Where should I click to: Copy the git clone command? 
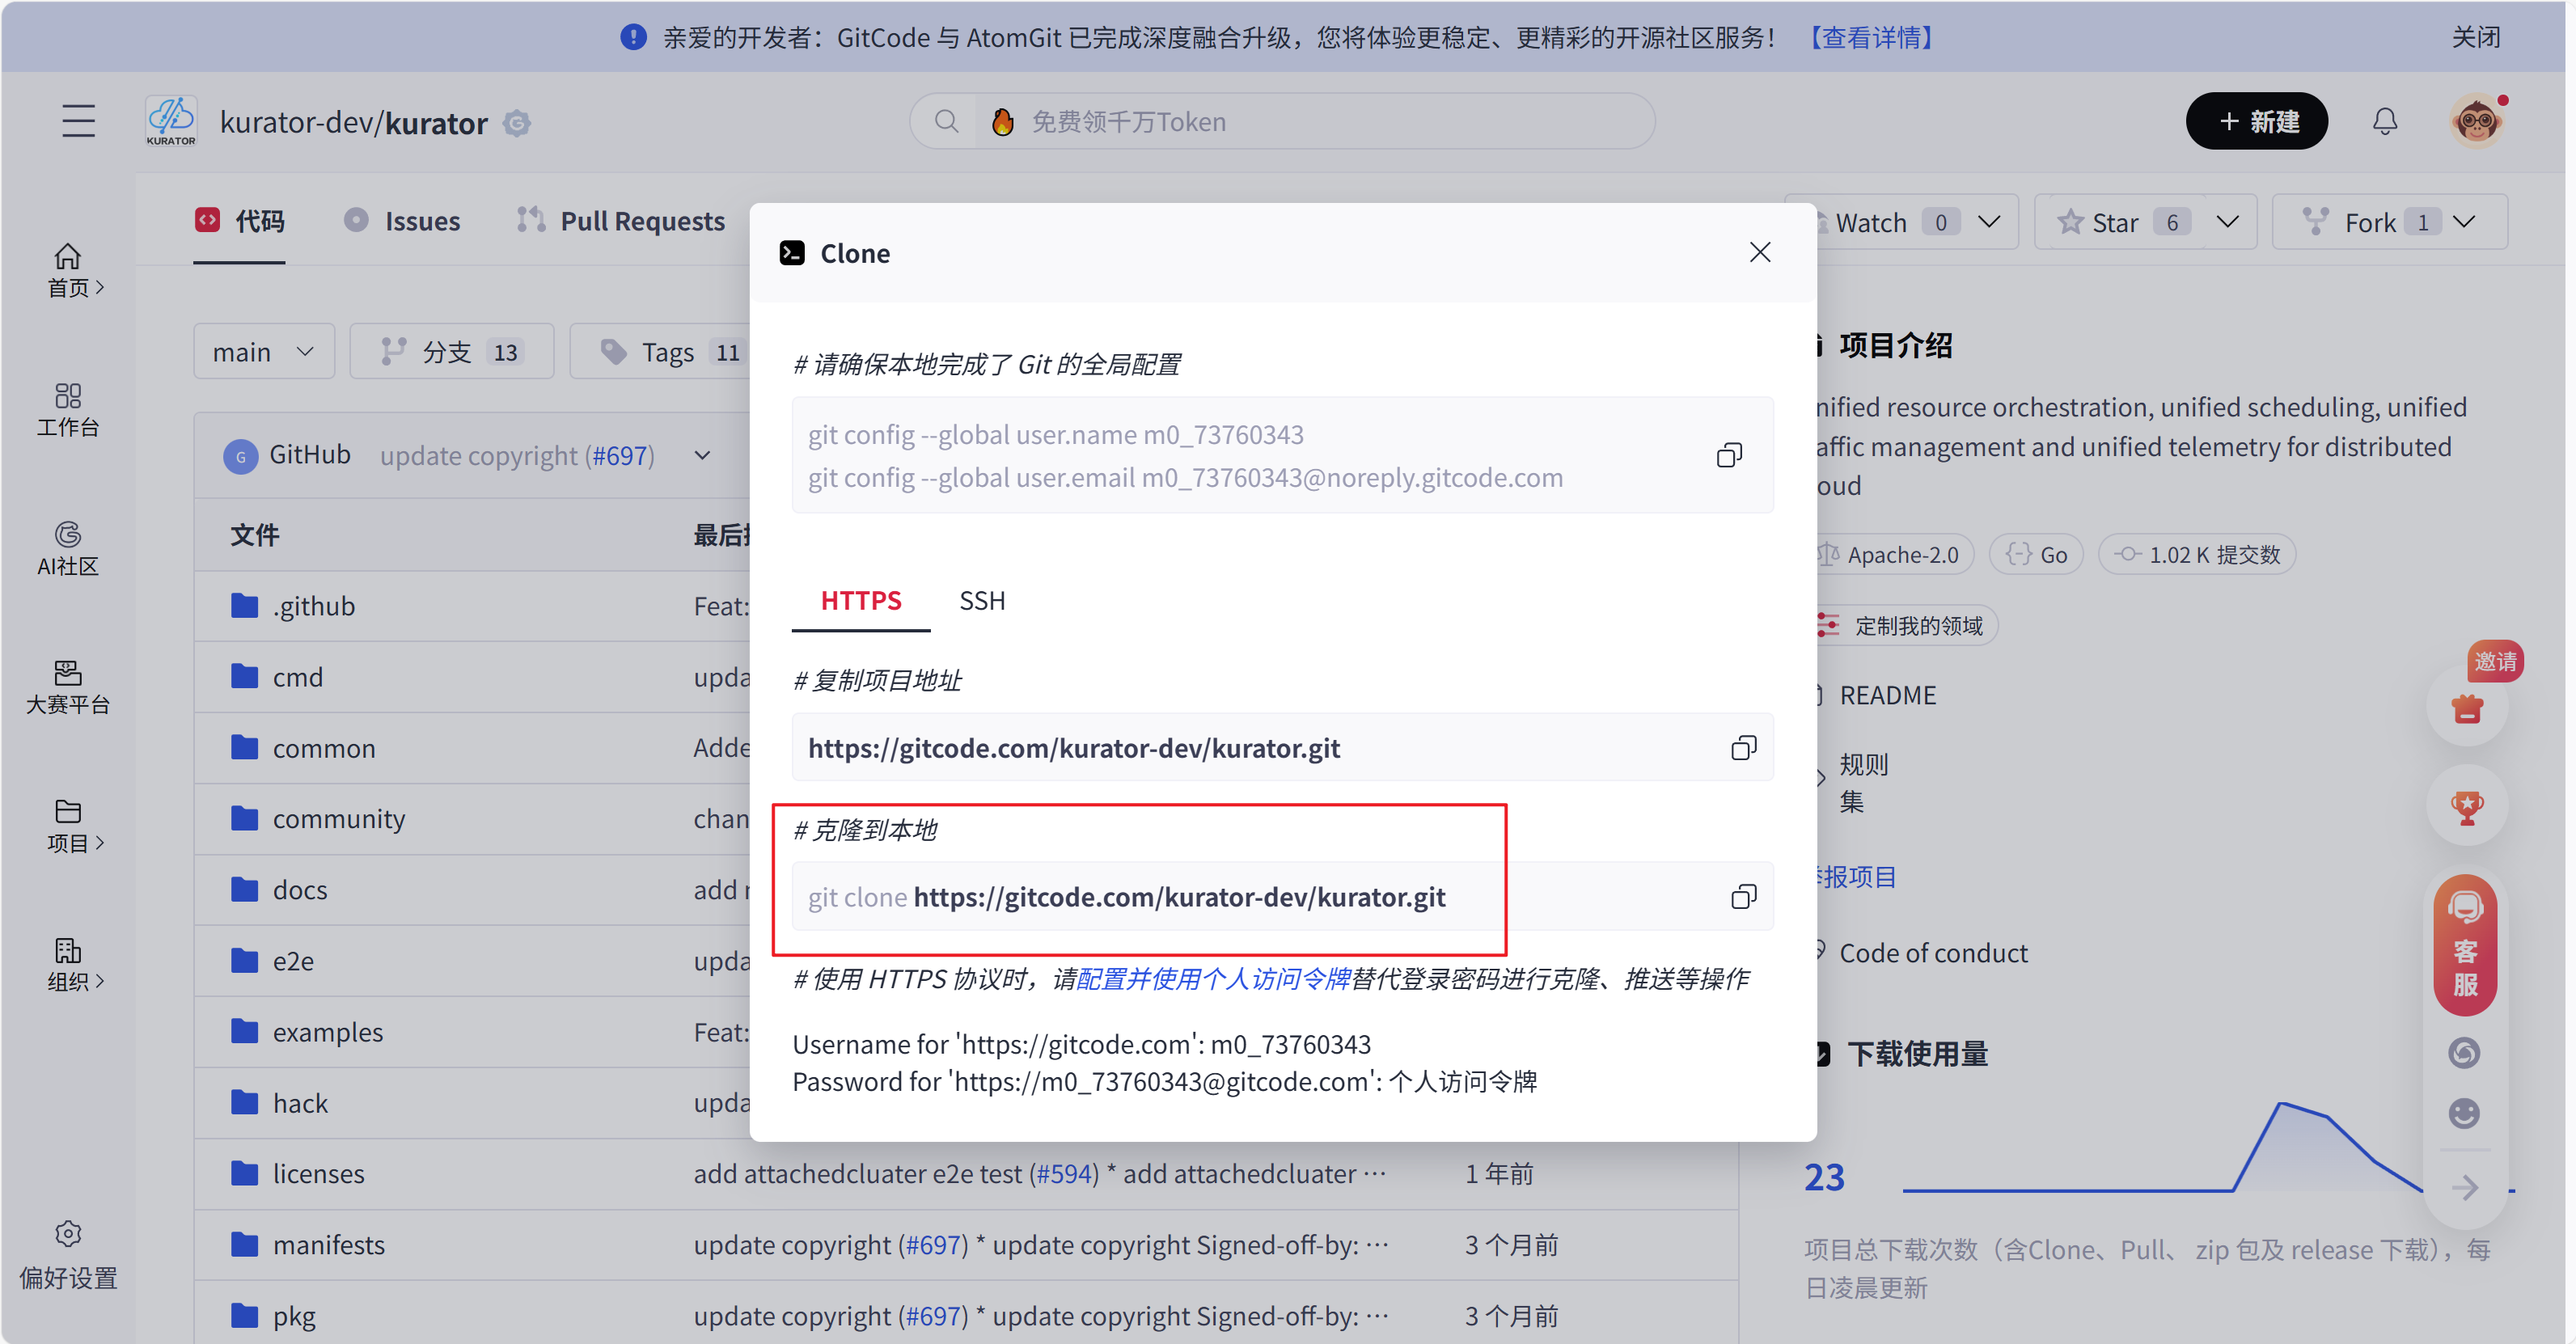1744,896
